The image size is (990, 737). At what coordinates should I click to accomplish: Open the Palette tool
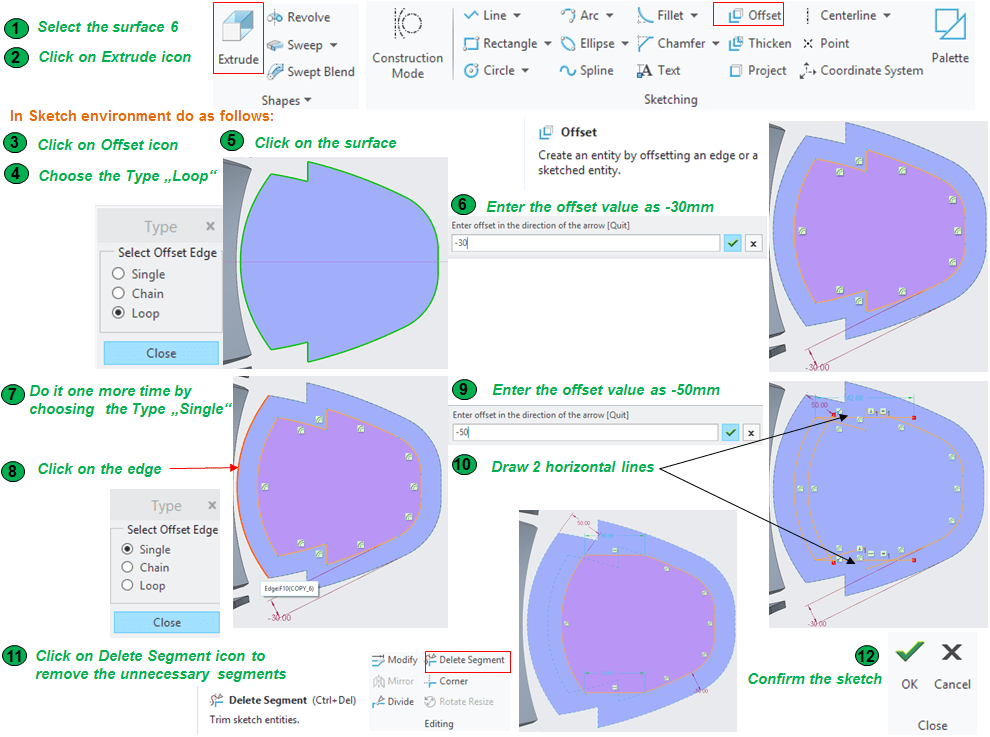pyautogui.click(x=949, y=38)
